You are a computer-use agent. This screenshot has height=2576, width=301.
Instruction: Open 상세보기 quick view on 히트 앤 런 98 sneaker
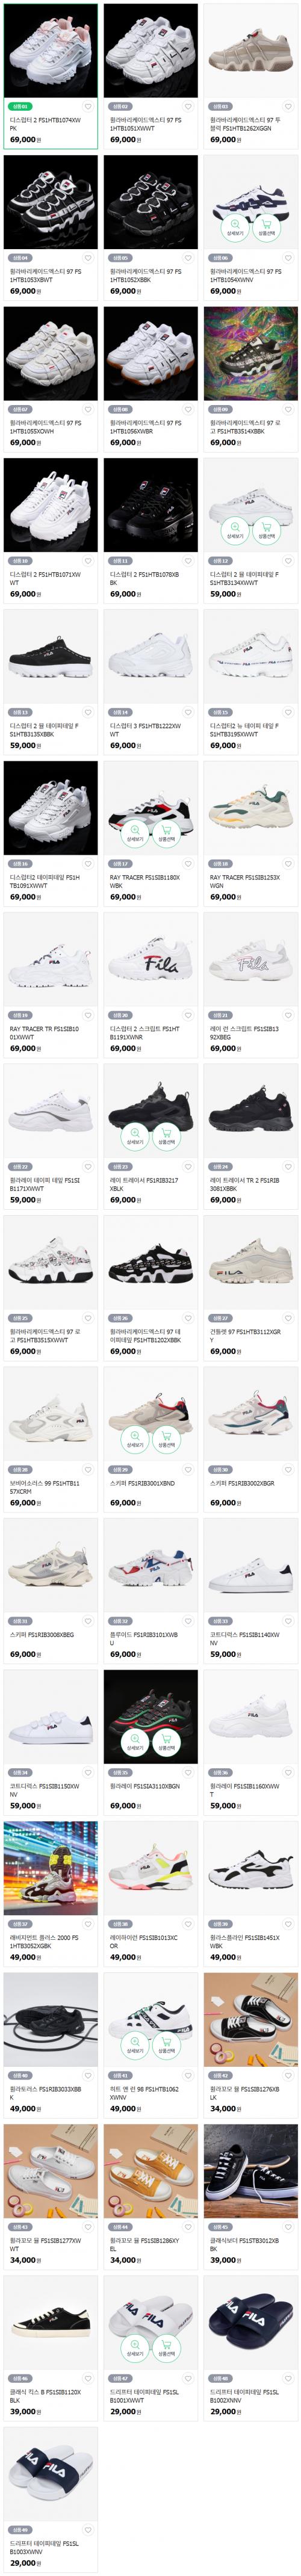click(135, 2045)
